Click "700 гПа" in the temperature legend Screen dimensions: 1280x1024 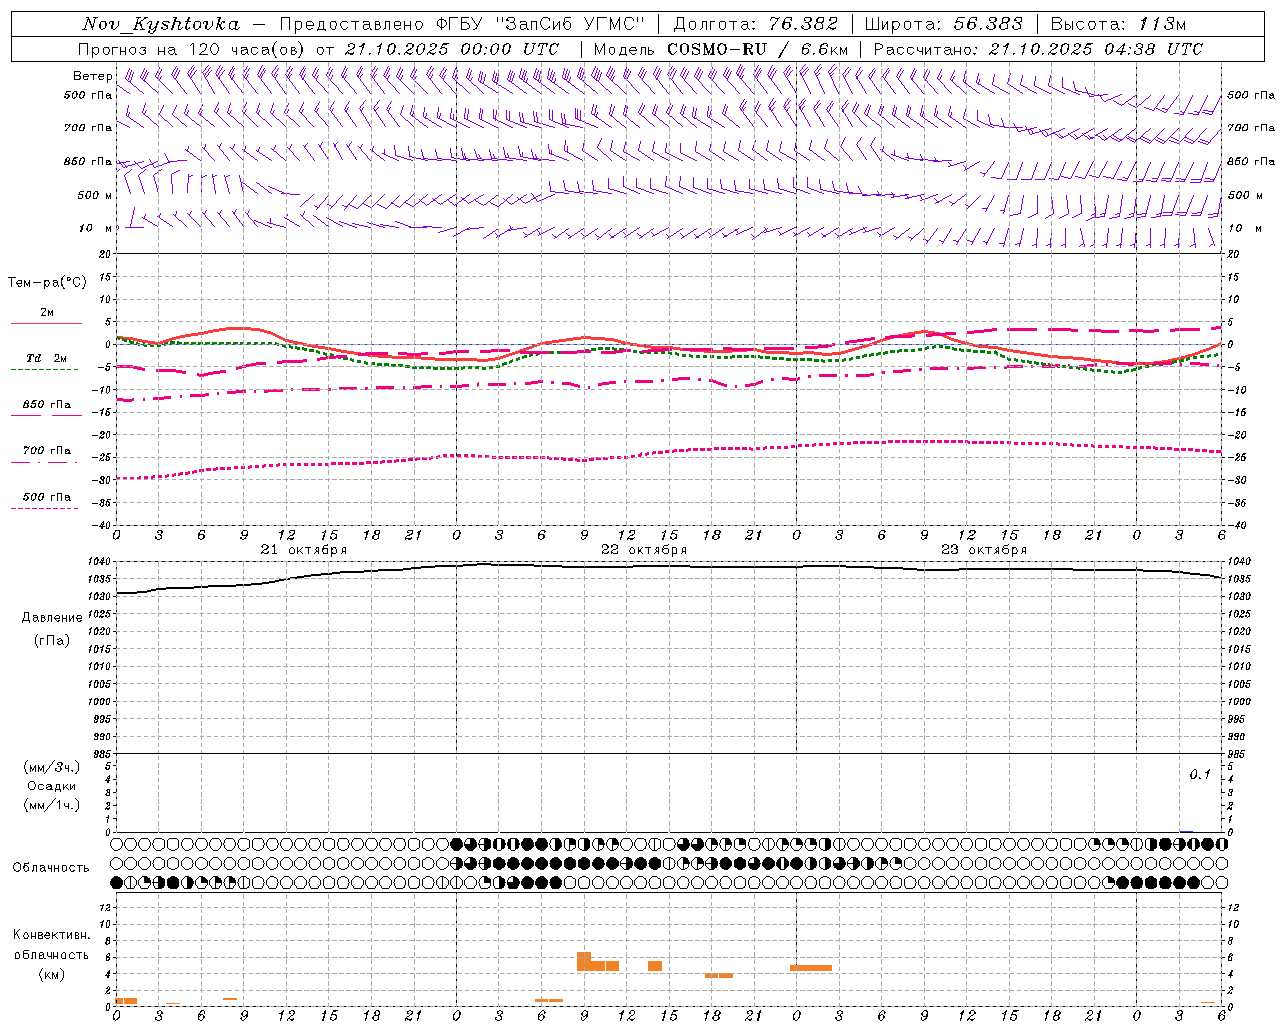pos(47,451)
